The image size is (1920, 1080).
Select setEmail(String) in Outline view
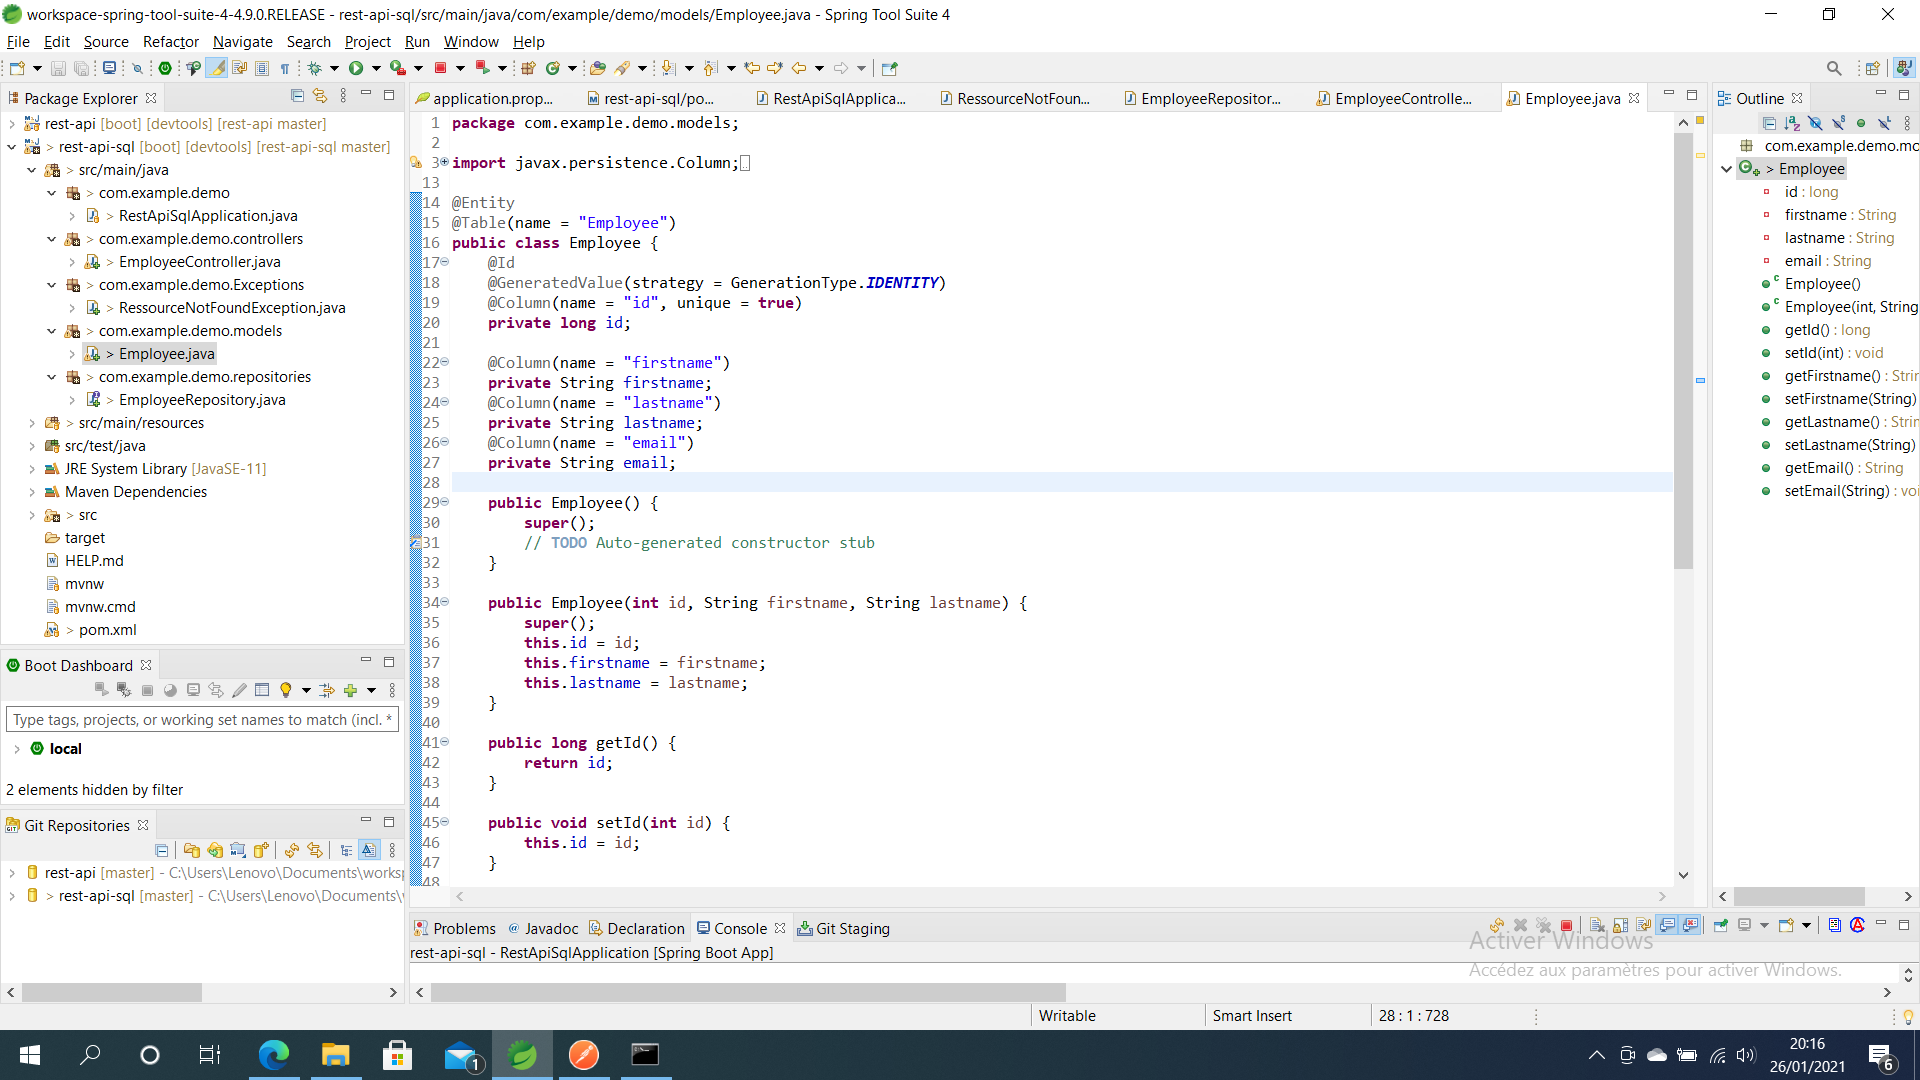click(1840, 491)
